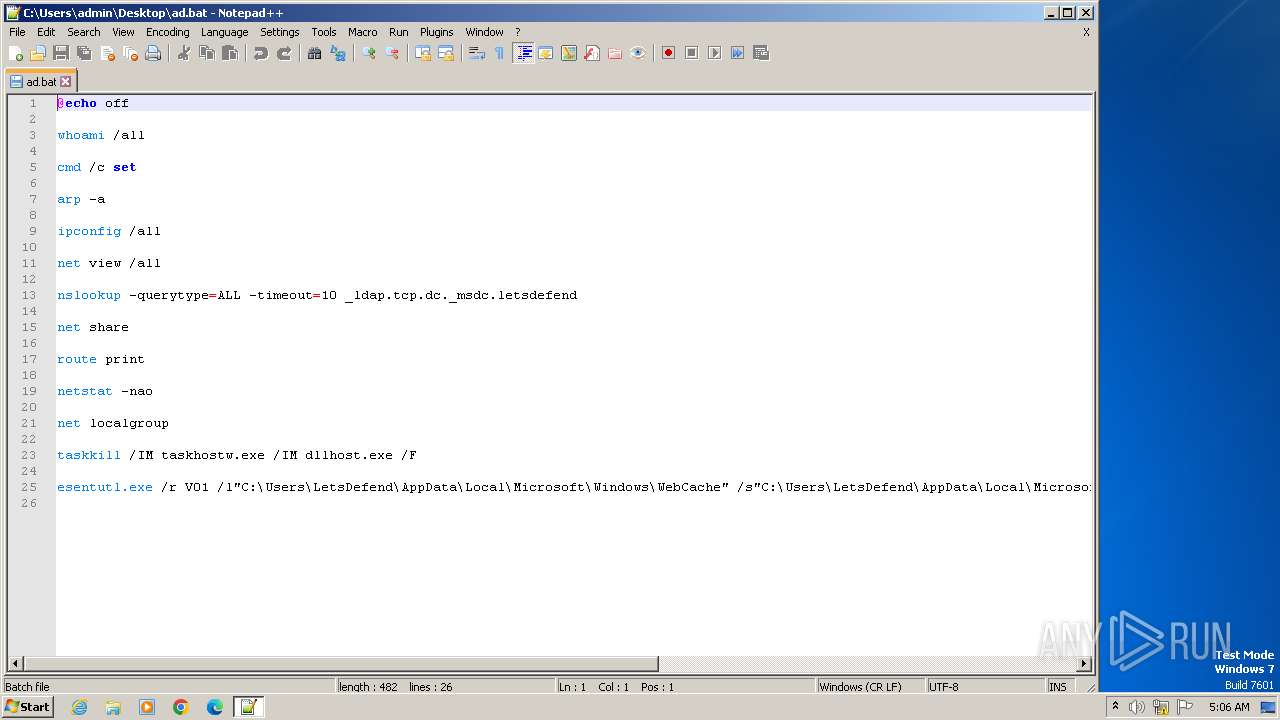Click the Close All toolbar icon
This screenshot has width=1280, height=720.
pos(130,53)
